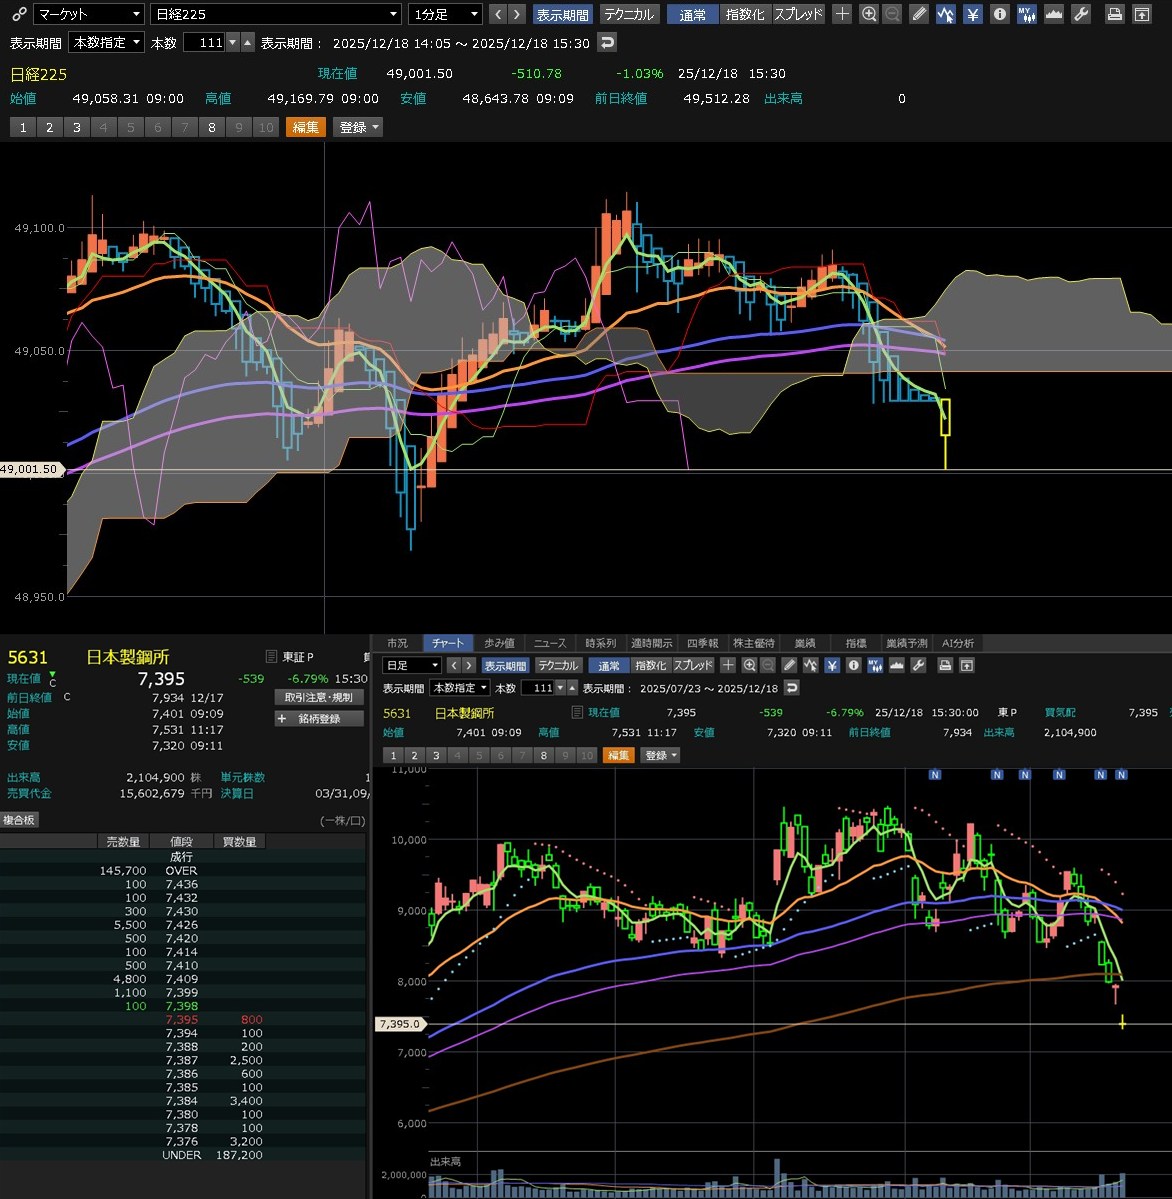Click the 本数 input field in top chart
This screenshot has height=1199, width=1172.
[204, 43]
